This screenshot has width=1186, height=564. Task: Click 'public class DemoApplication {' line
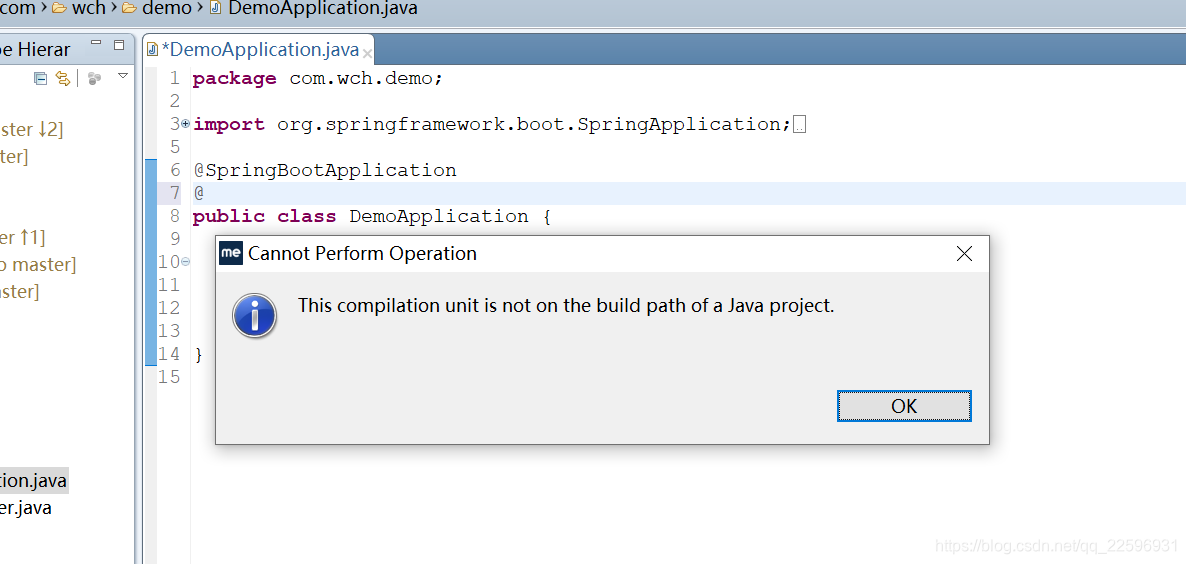pos(372,216)
